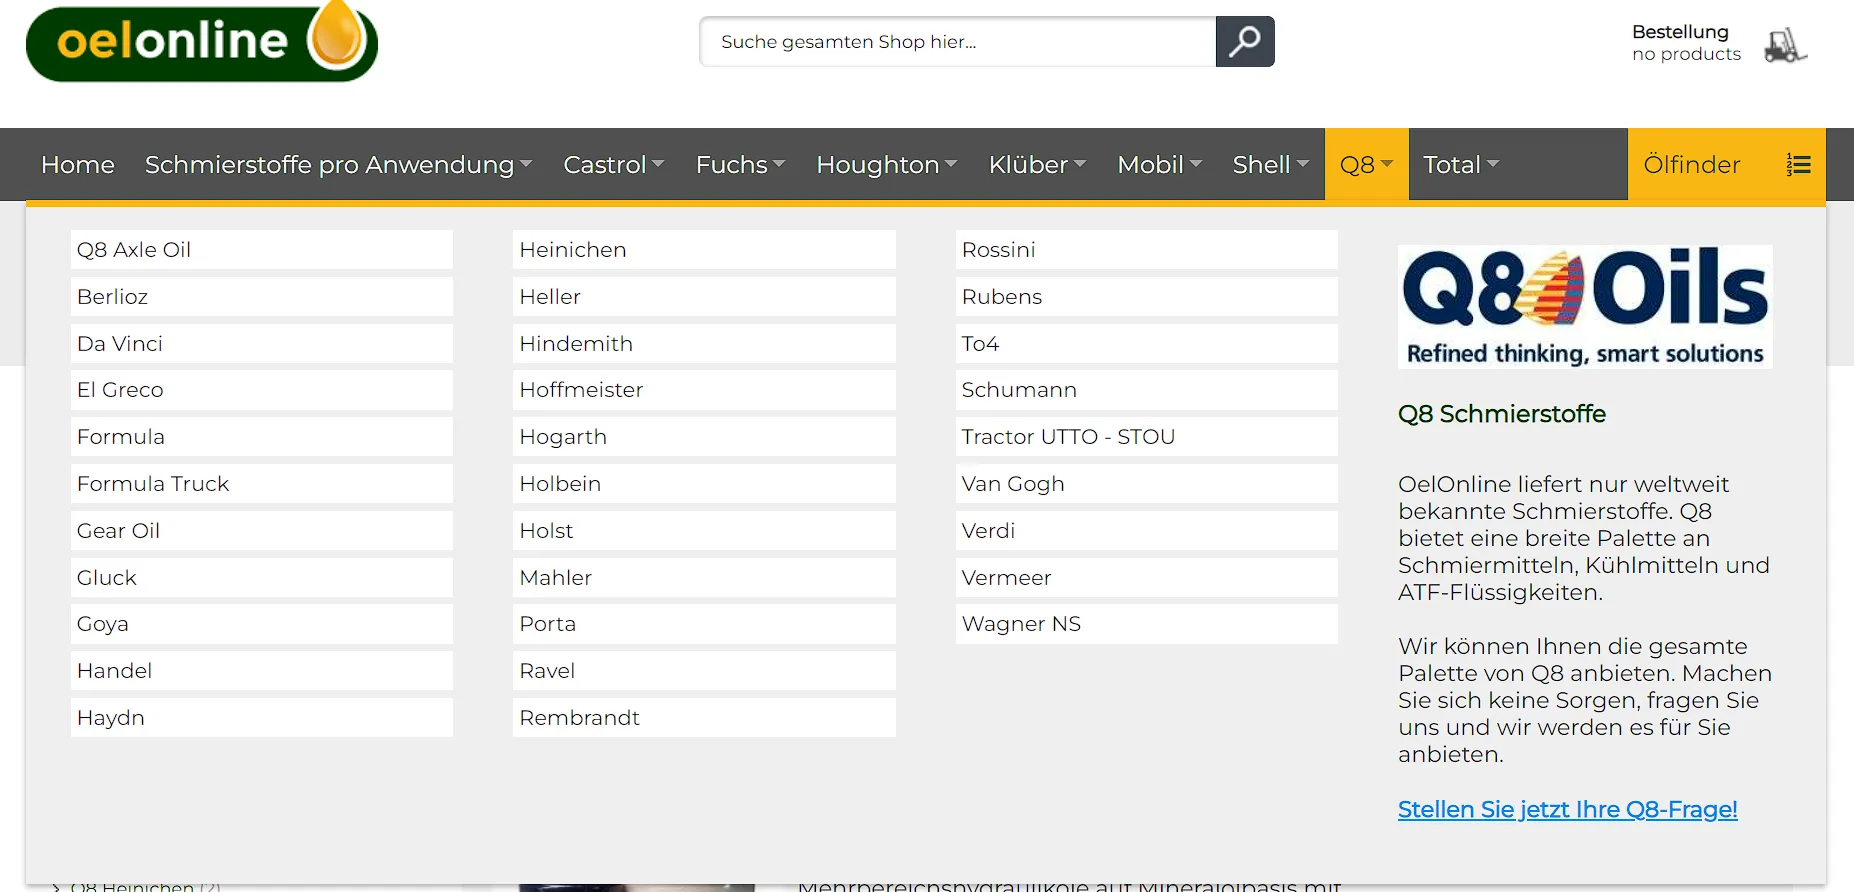This screenshot has width=1854, height=892.
Task: Select Hindemith product line
Action: coord(704,344)
